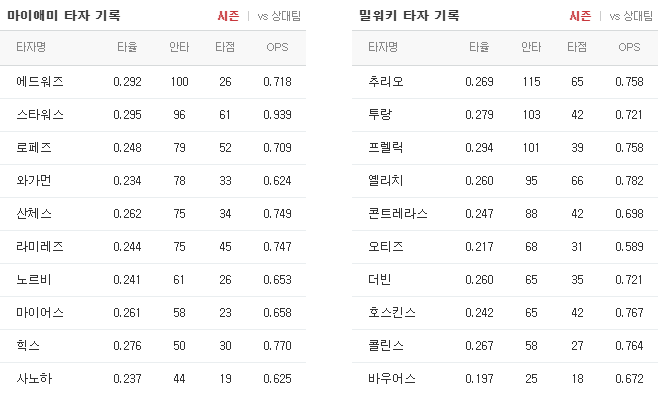Select player 옐리치 name
The image size is (660, 397).
386,180
